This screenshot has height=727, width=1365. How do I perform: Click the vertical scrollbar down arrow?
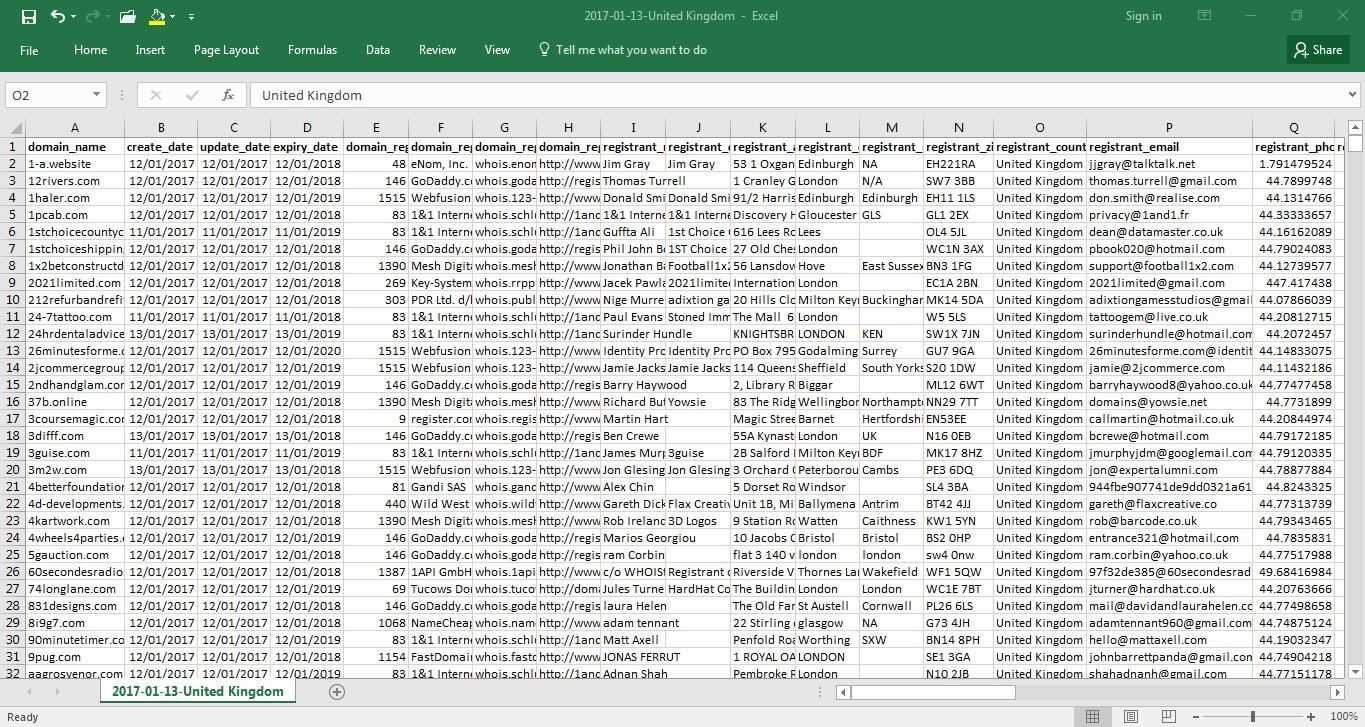(x=1355, y=672)
